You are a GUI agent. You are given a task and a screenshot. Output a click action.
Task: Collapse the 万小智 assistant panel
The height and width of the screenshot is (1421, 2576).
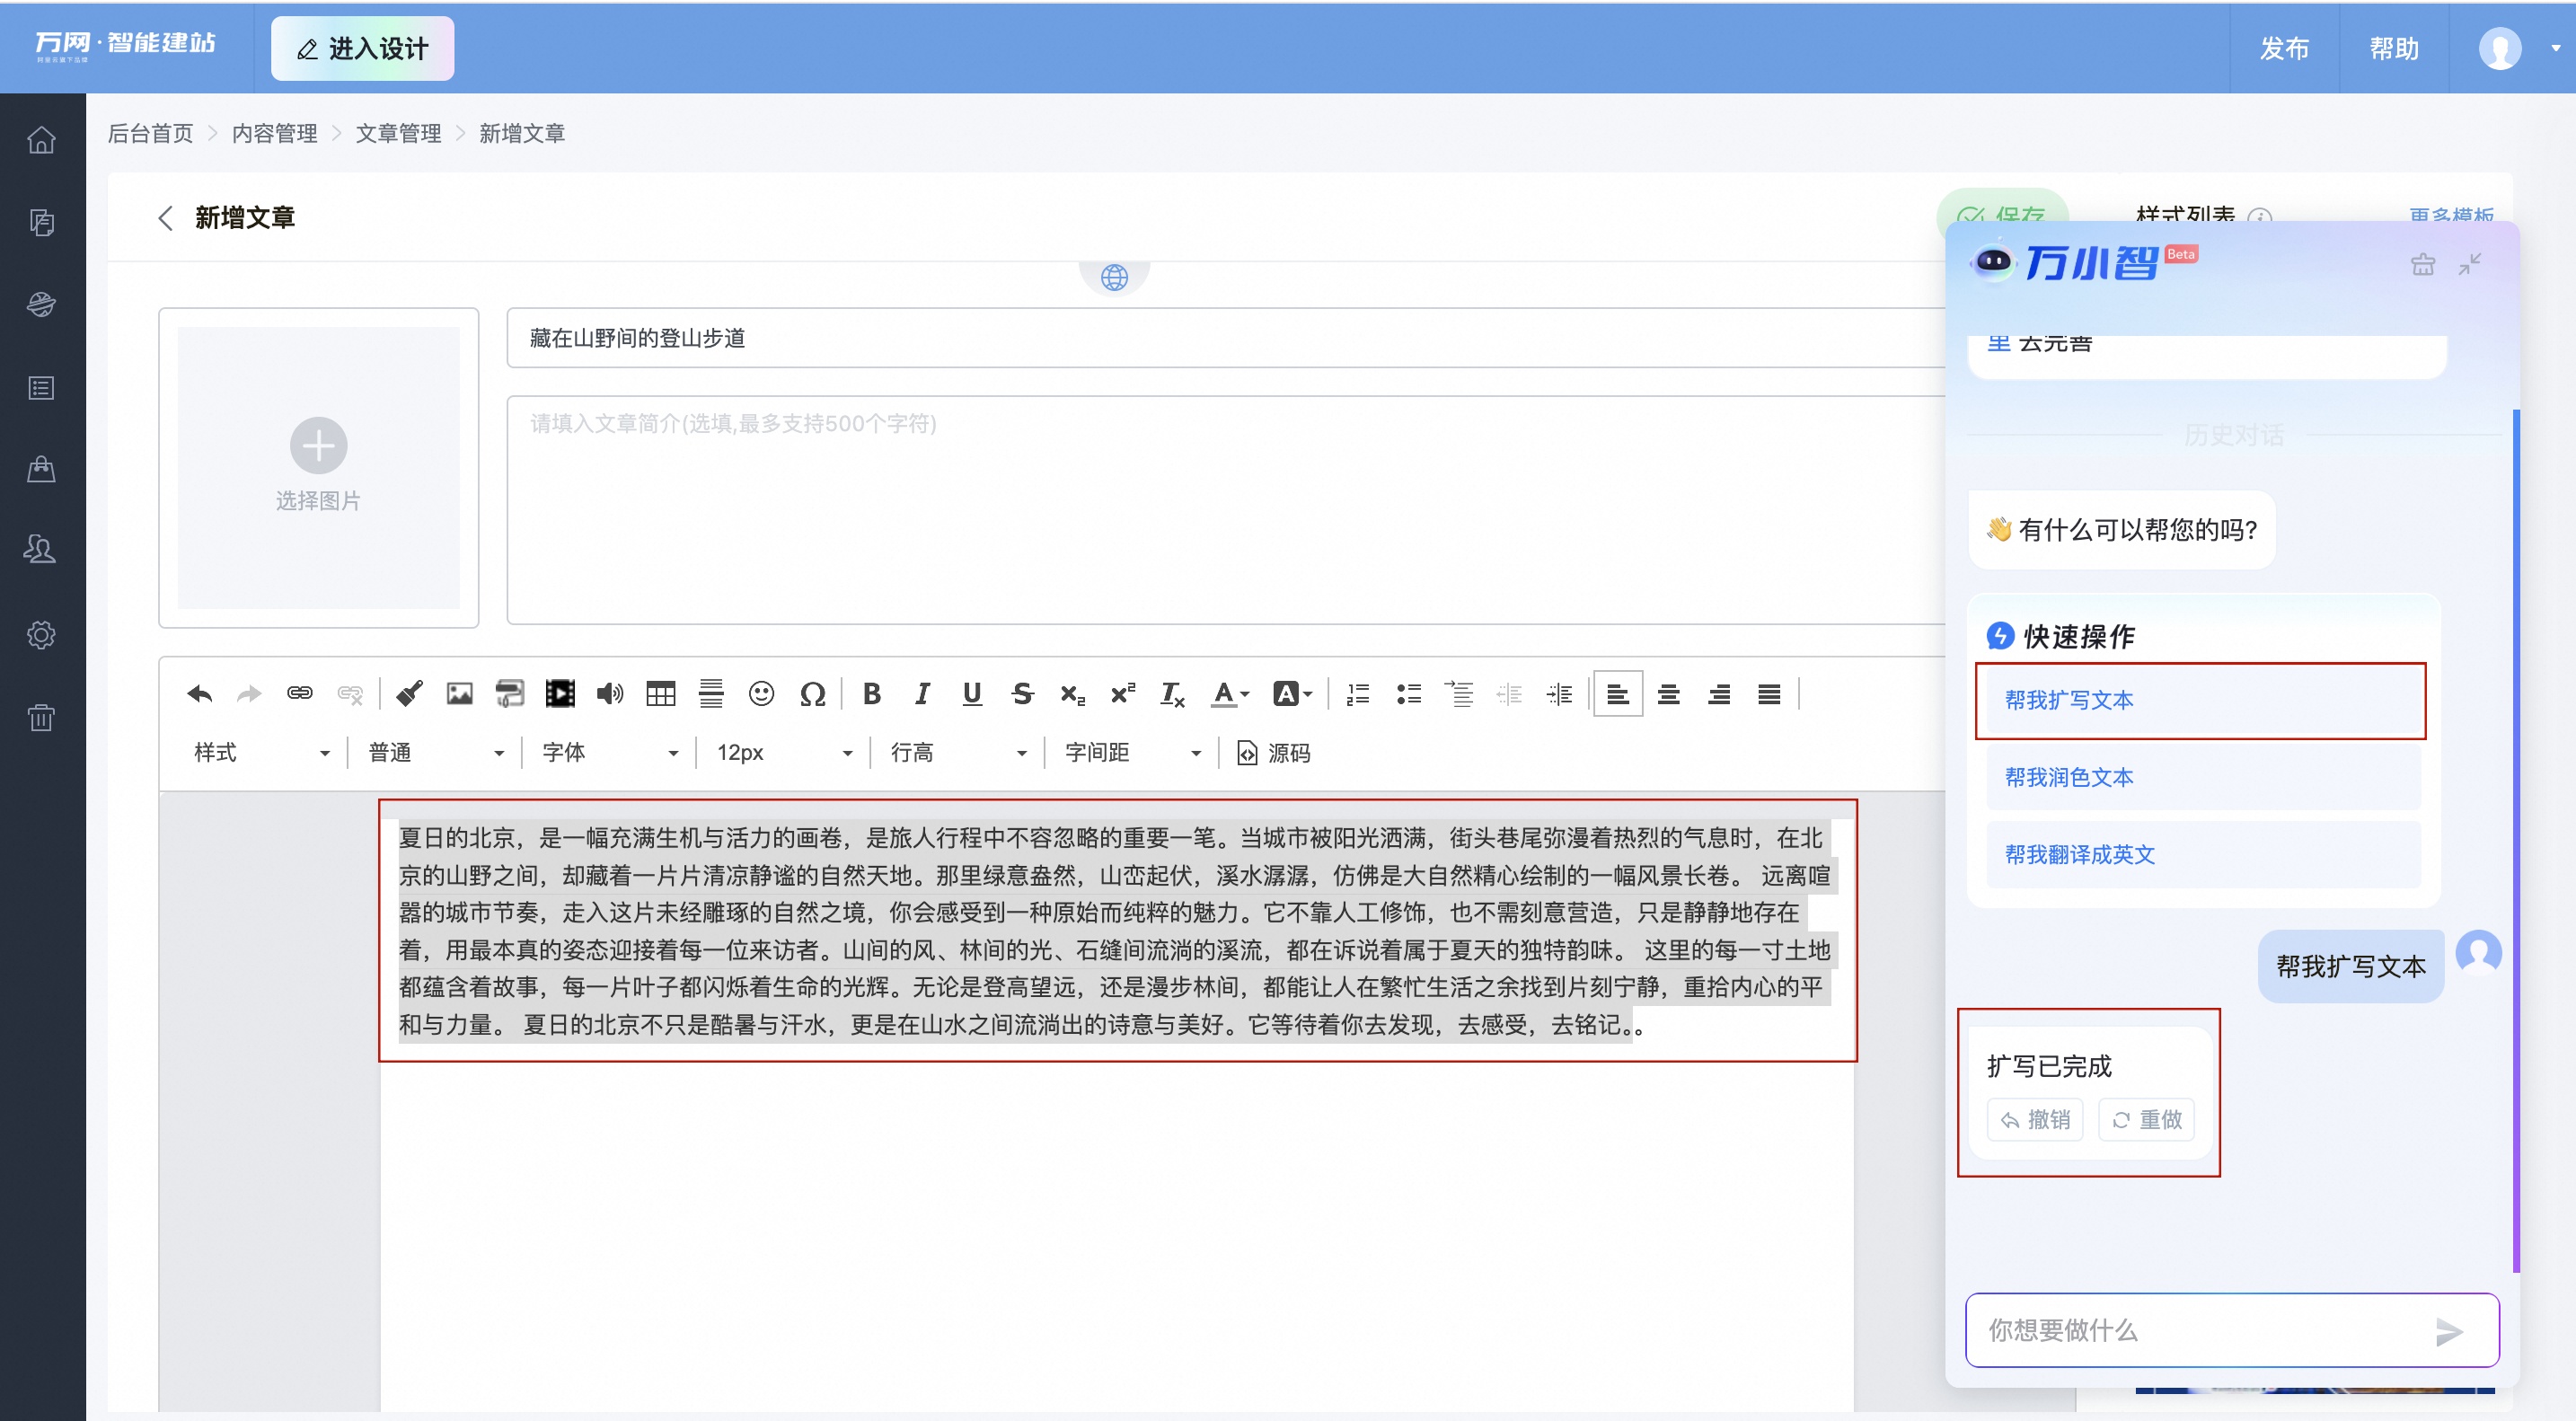point(2469,264)
